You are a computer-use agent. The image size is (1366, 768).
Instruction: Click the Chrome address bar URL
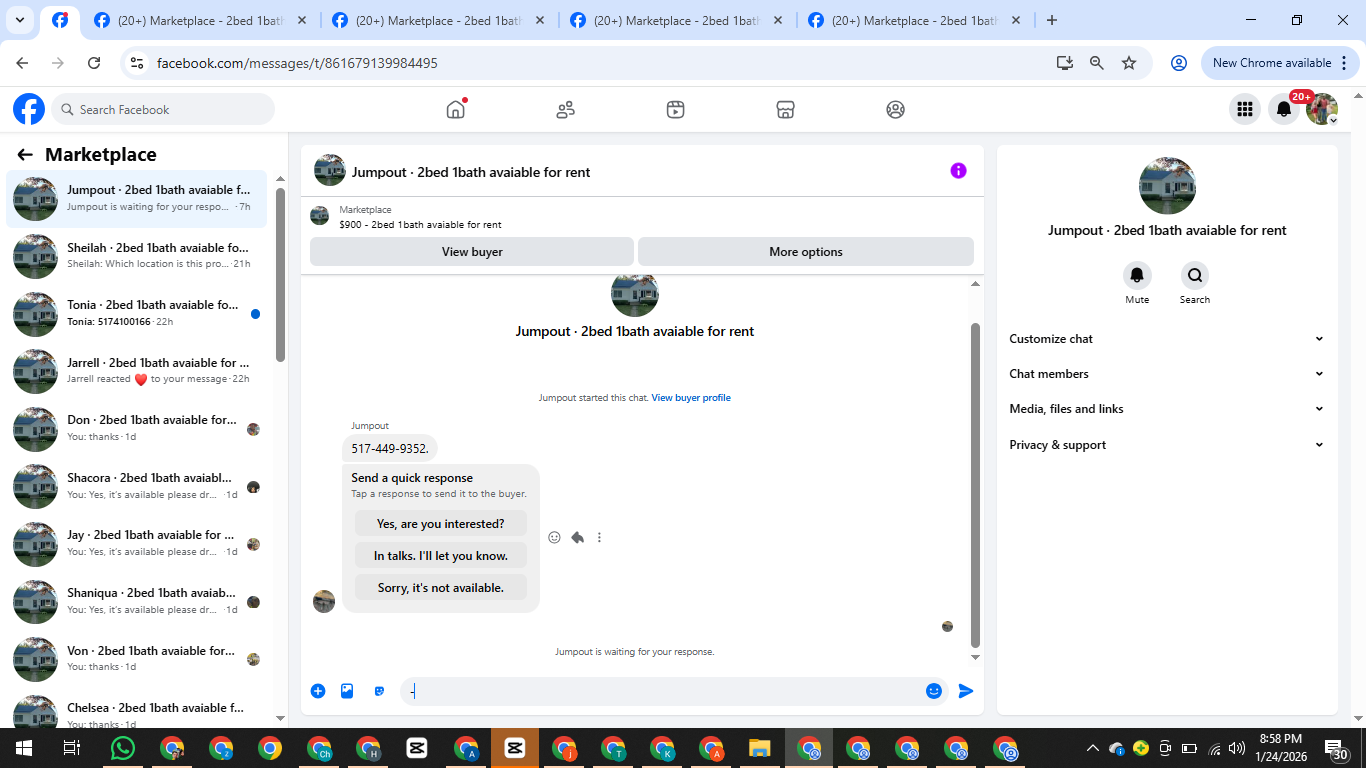[297, 63]
